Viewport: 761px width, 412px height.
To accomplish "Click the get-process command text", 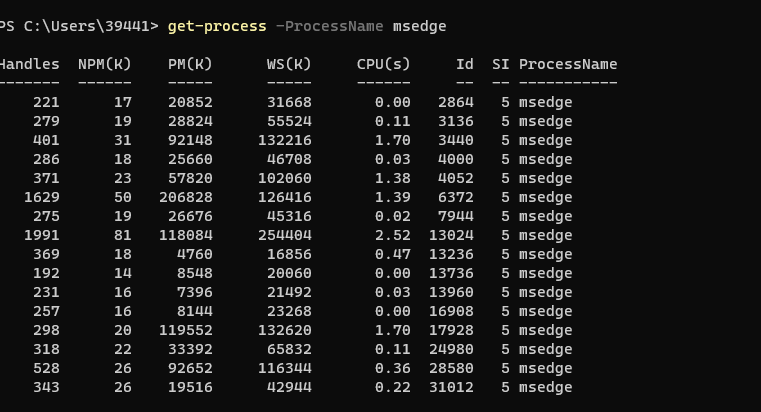I will click(x=217, y=26).
